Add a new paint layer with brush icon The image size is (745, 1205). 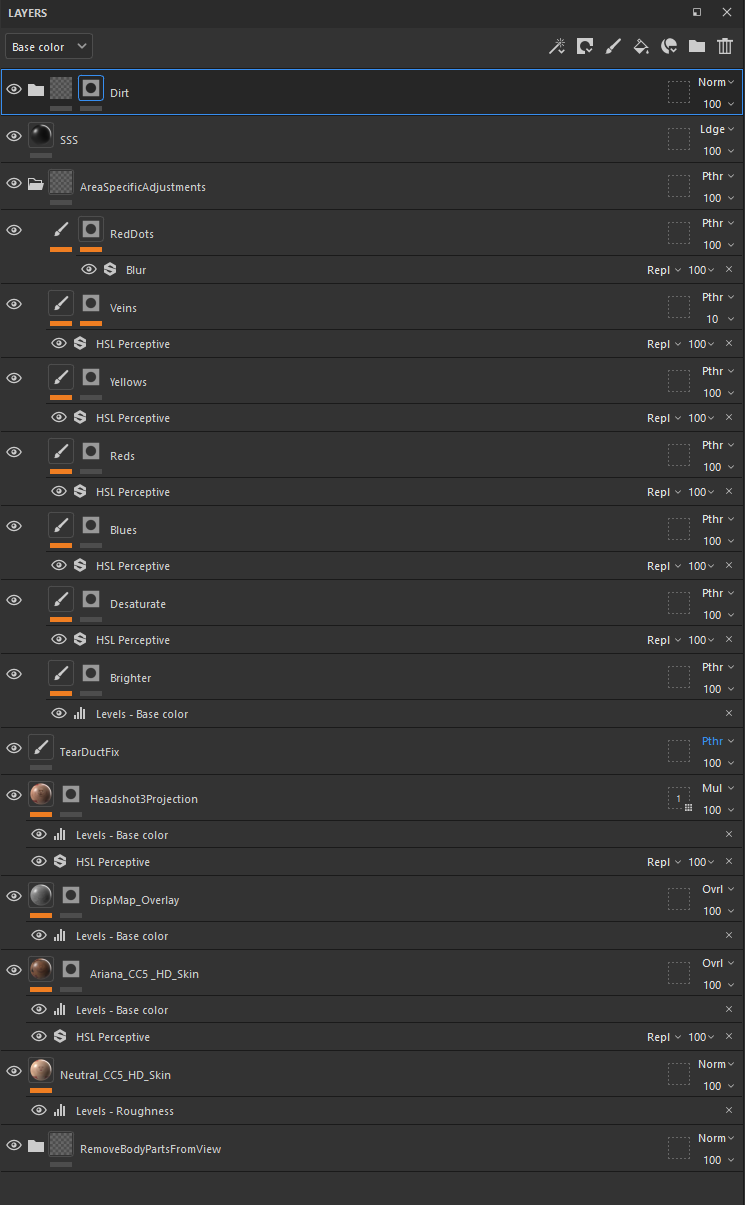[614, 46]
